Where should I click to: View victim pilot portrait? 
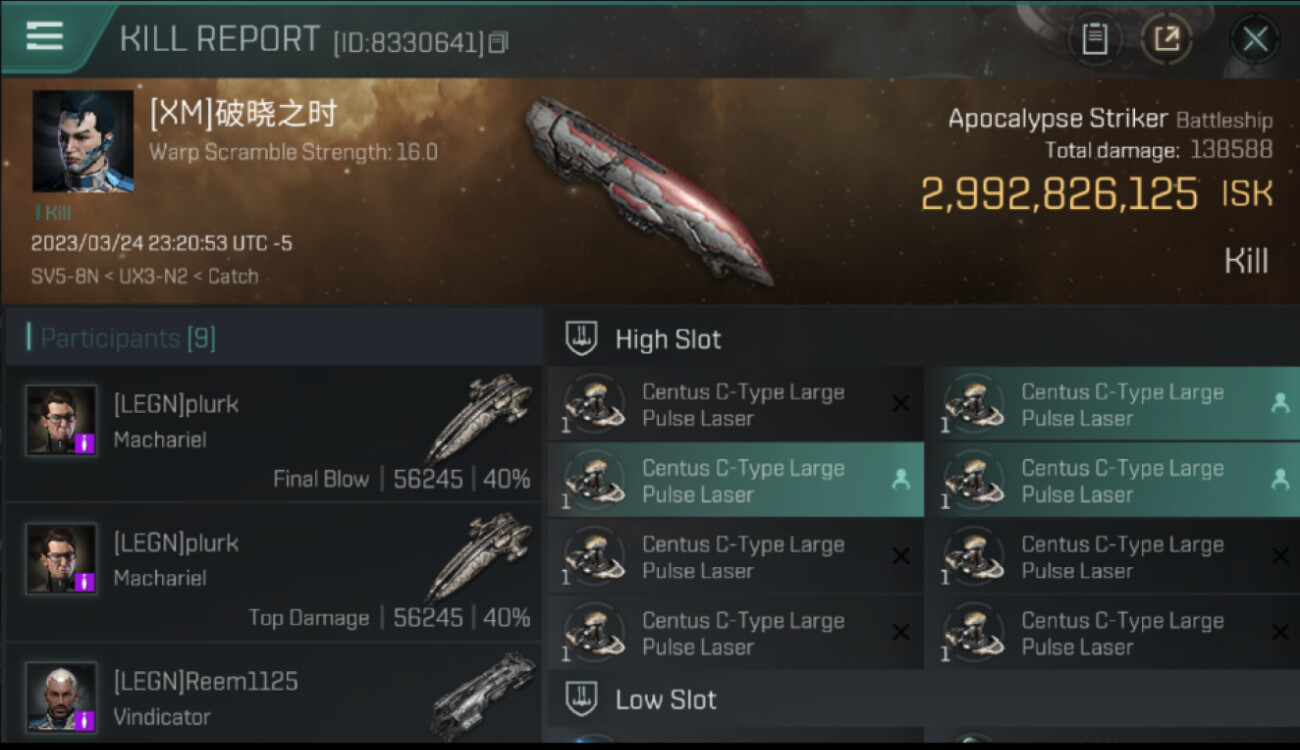tap(83, 141)
